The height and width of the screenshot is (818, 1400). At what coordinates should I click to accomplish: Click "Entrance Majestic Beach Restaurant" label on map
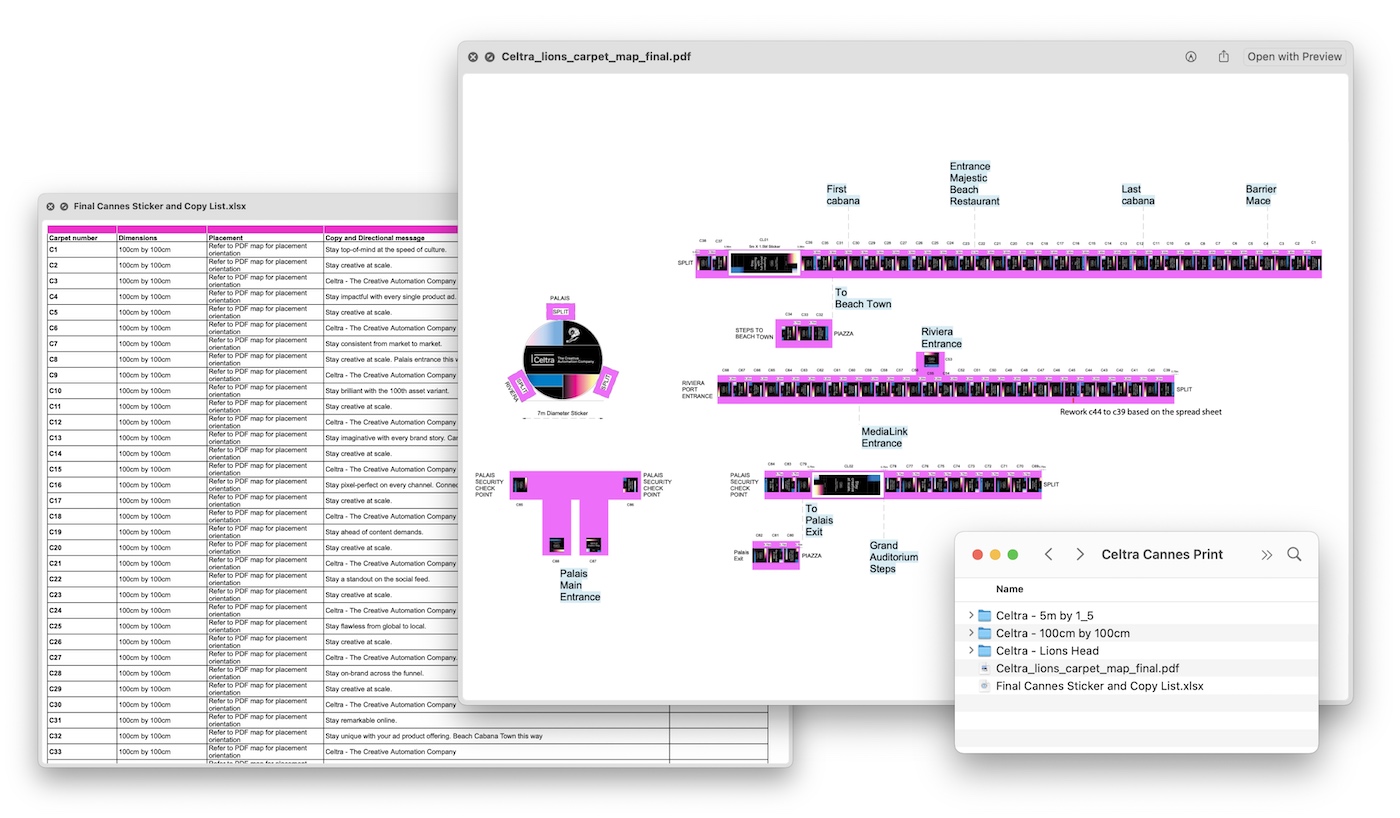pos(975,184)
